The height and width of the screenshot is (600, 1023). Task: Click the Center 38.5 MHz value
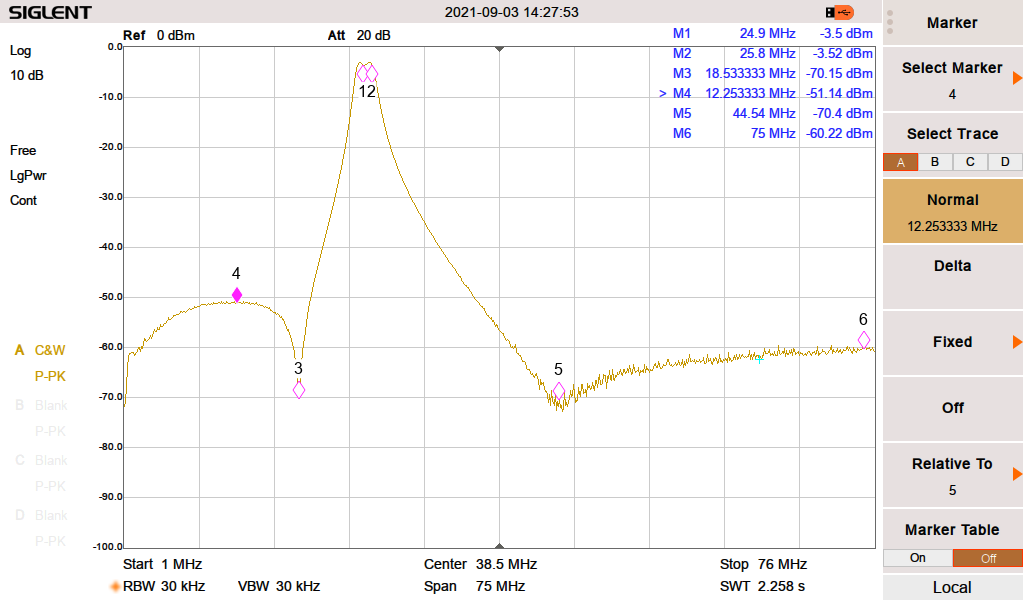pyautogui.click(x=480, y=564)
